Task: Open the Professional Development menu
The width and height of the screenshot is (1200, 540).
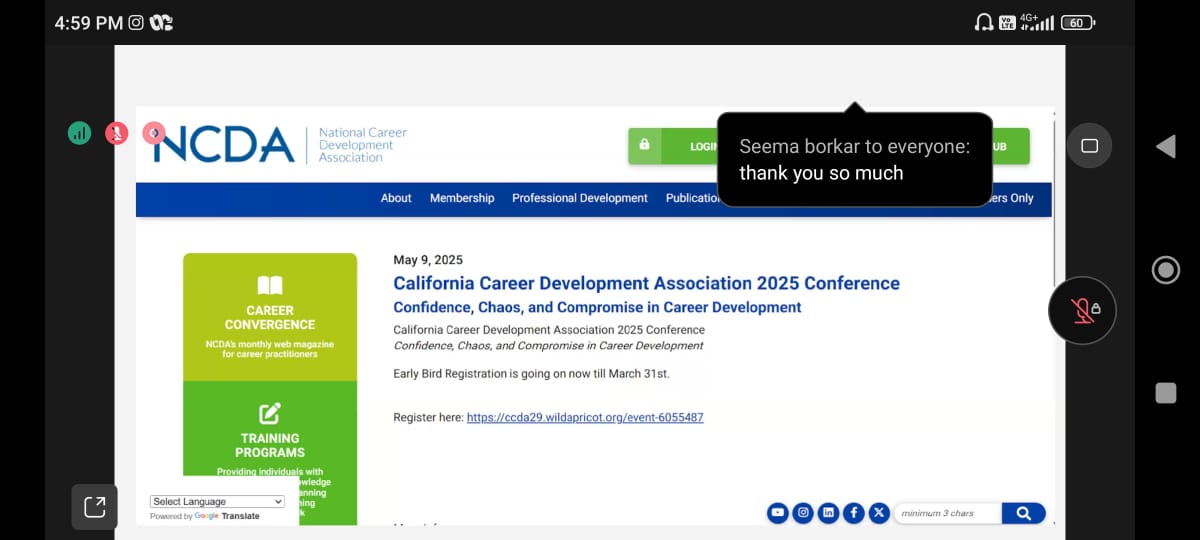Action: tap(580, 198)
